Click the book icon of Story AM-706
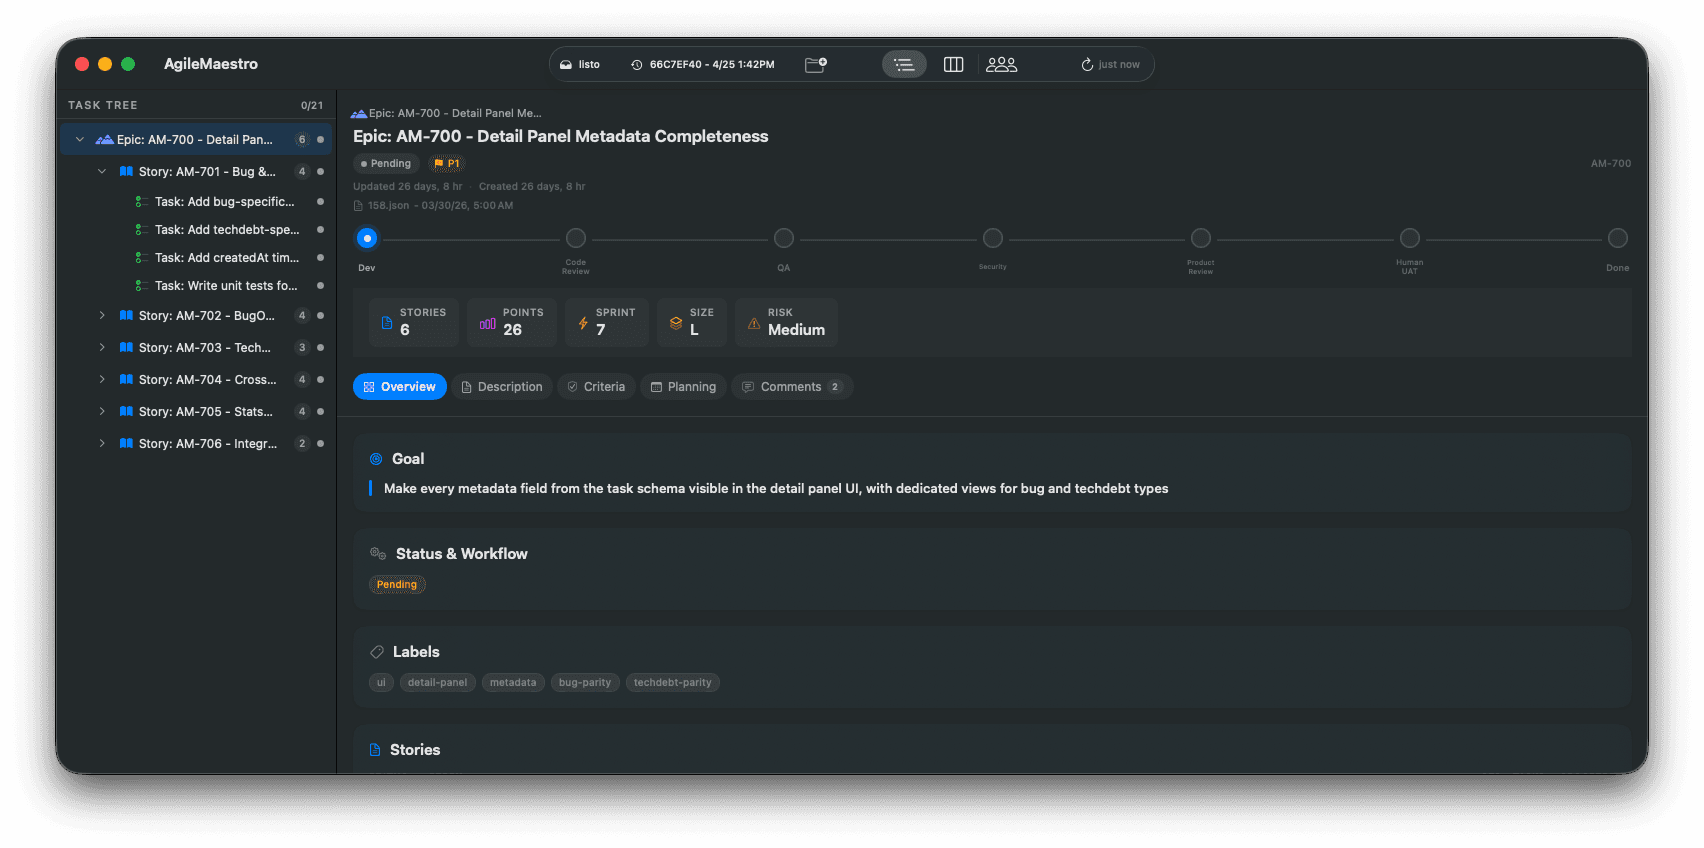This screenshot has width=1704, height=848. [126, 444]
